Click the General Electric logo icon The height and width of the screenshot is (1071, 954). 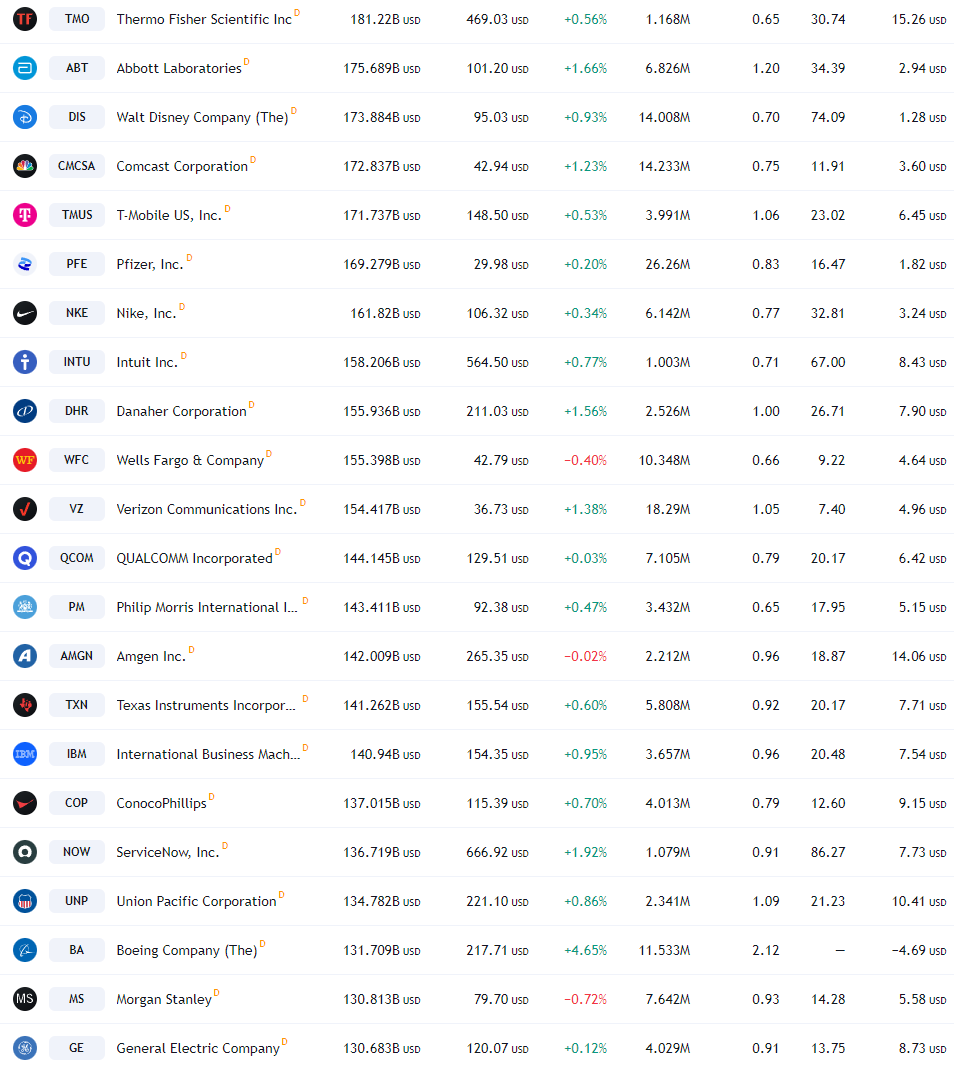click(x=25, y=1048)
